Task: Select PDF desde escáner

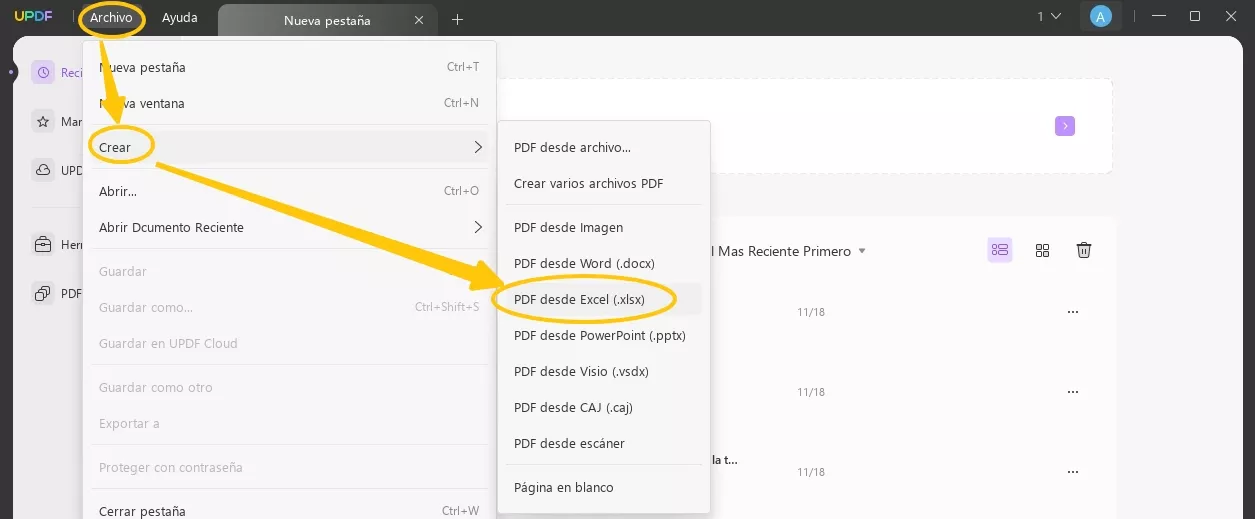Action: [x=603, y=443]
